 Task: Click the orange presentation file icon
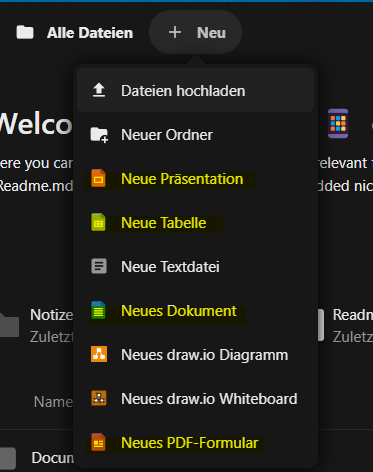click(98, 178)
